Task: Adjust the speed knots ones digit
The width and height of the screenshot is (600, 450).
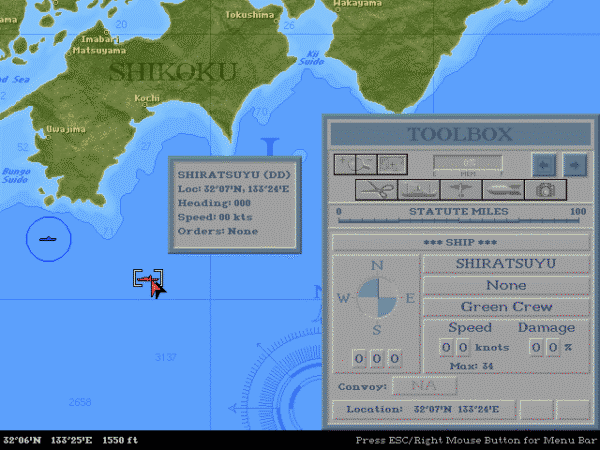Action: tap(464, 347)
